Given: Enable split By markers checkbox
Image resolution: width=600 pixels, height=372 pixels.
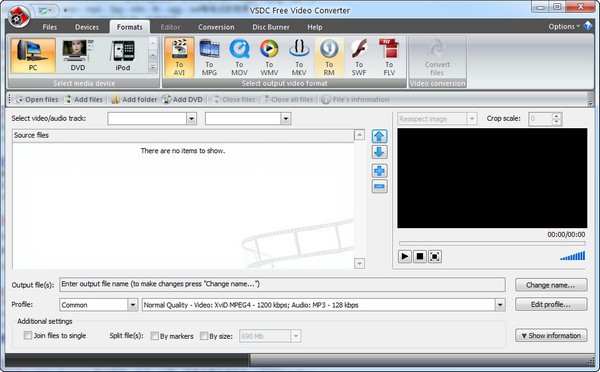Looking at the screenshot, I should (x=154, y=336).
